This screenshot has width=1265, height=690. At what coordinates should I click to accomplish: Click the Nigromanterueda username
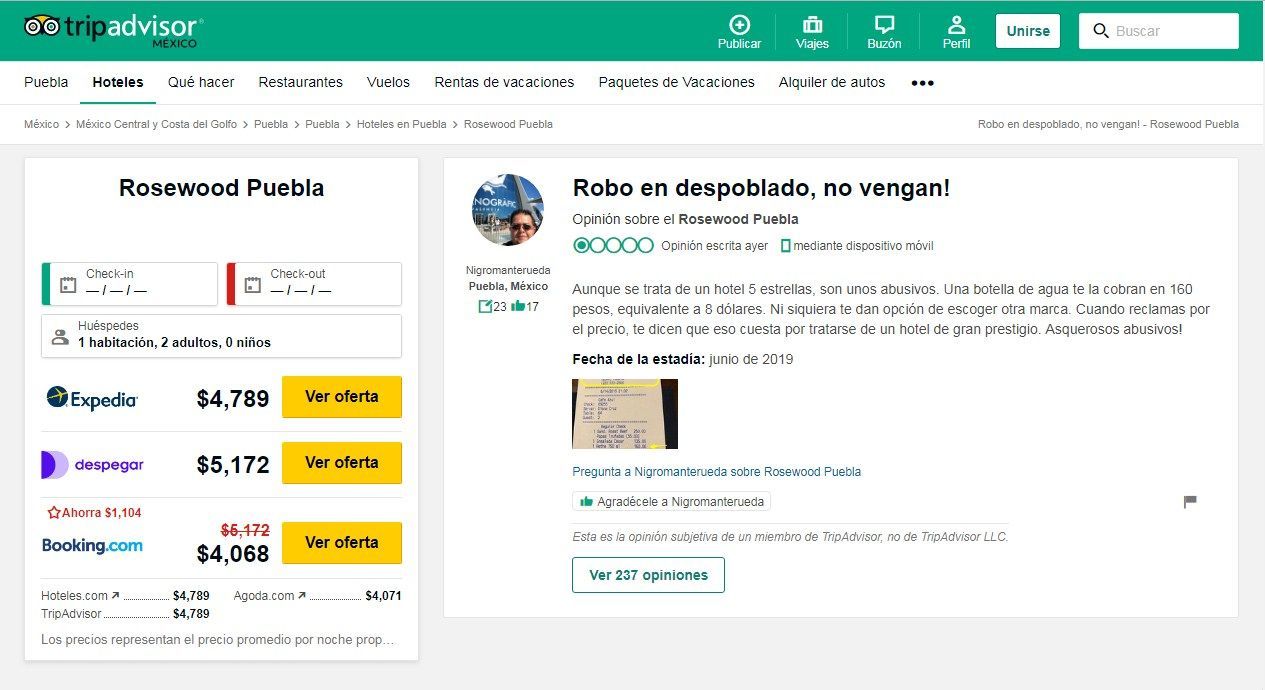[508, 270]
